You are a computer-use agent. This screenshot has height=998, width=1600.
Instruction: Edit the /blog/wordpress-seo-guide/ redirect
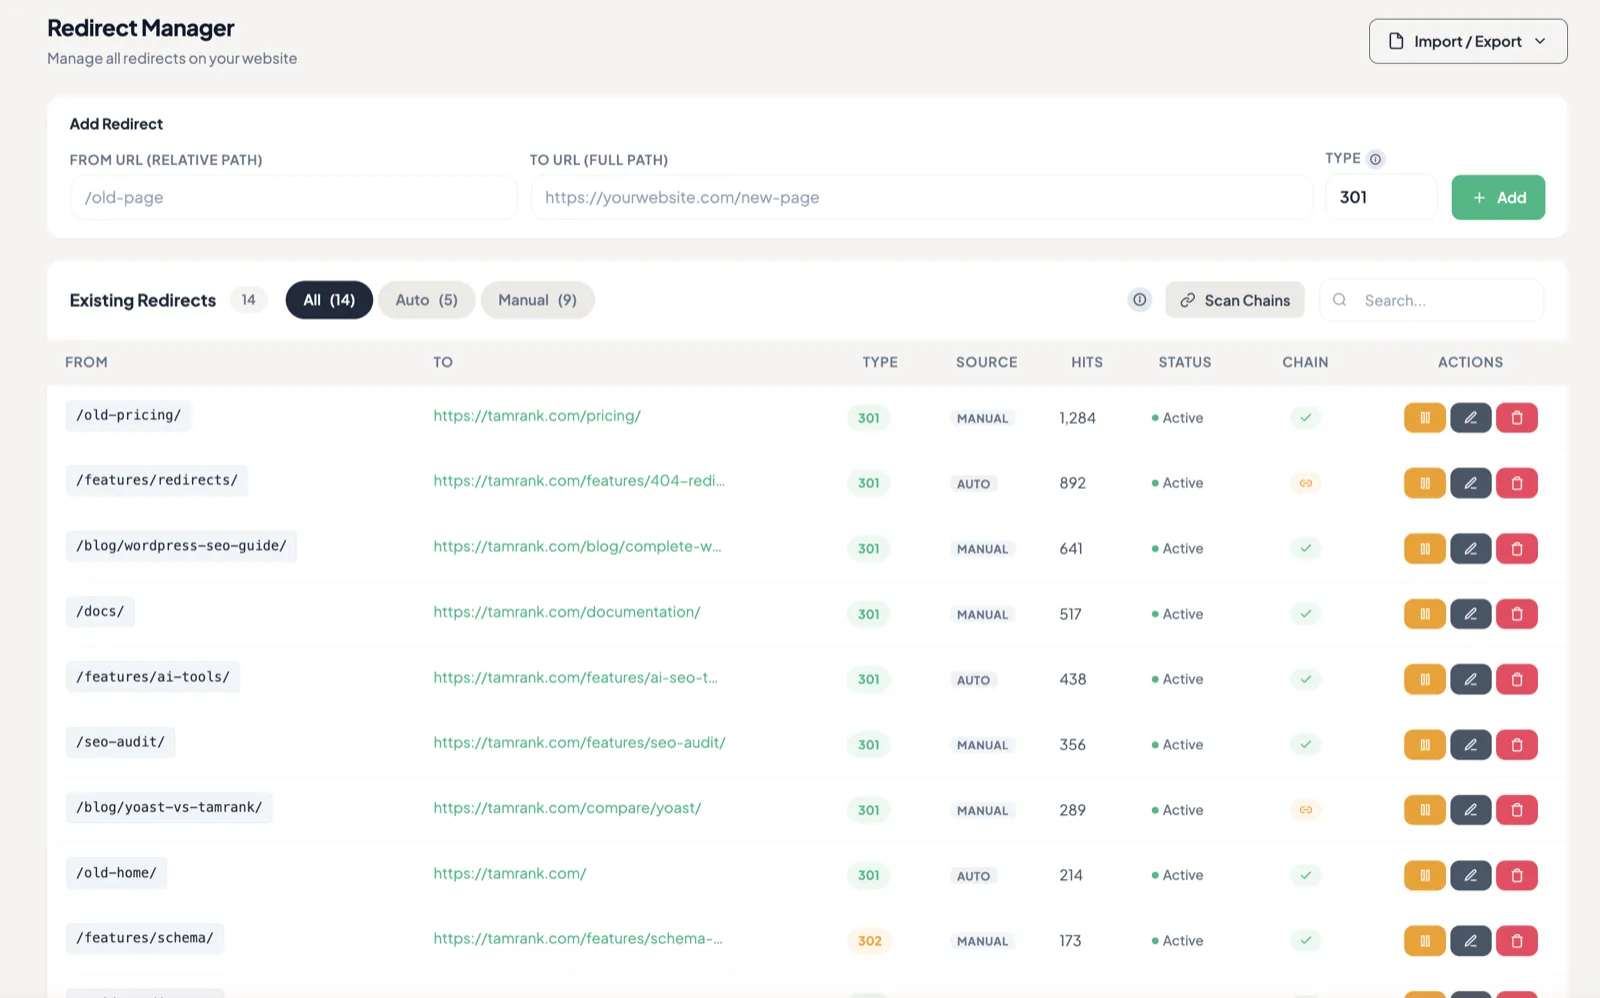[1470, 549]
